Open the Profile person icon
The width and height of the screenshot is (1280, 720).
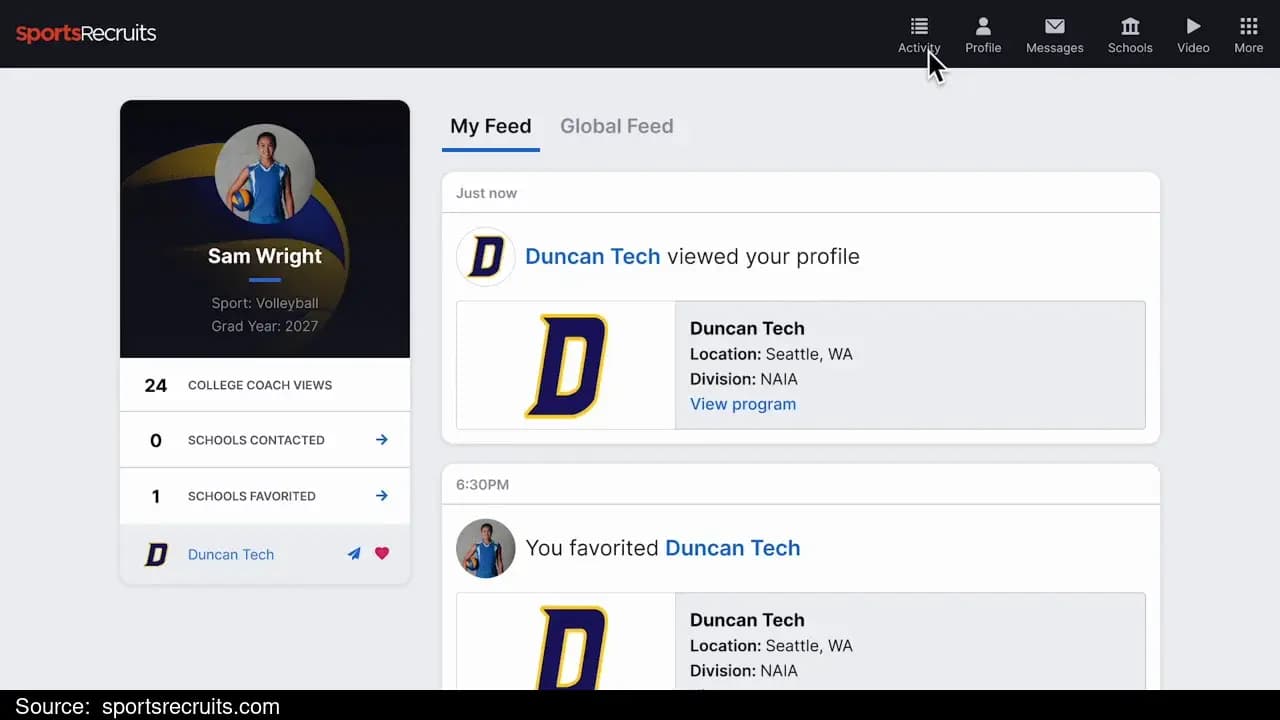pyautogui.click(x=983, y=26)
